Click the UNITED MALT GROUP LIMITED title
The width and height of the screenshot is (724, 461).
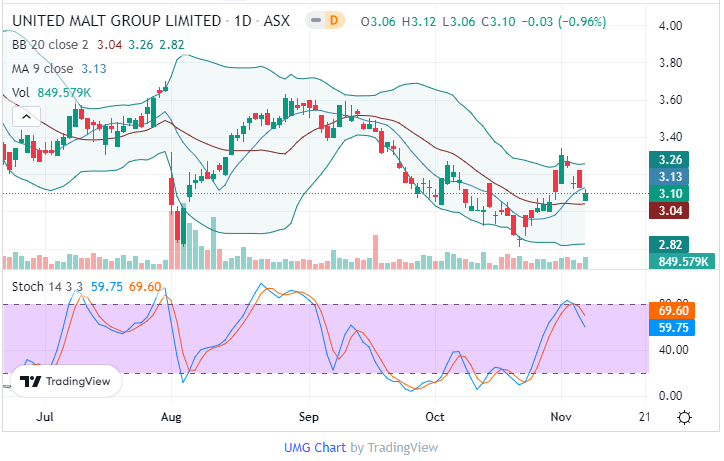(115, 20)
